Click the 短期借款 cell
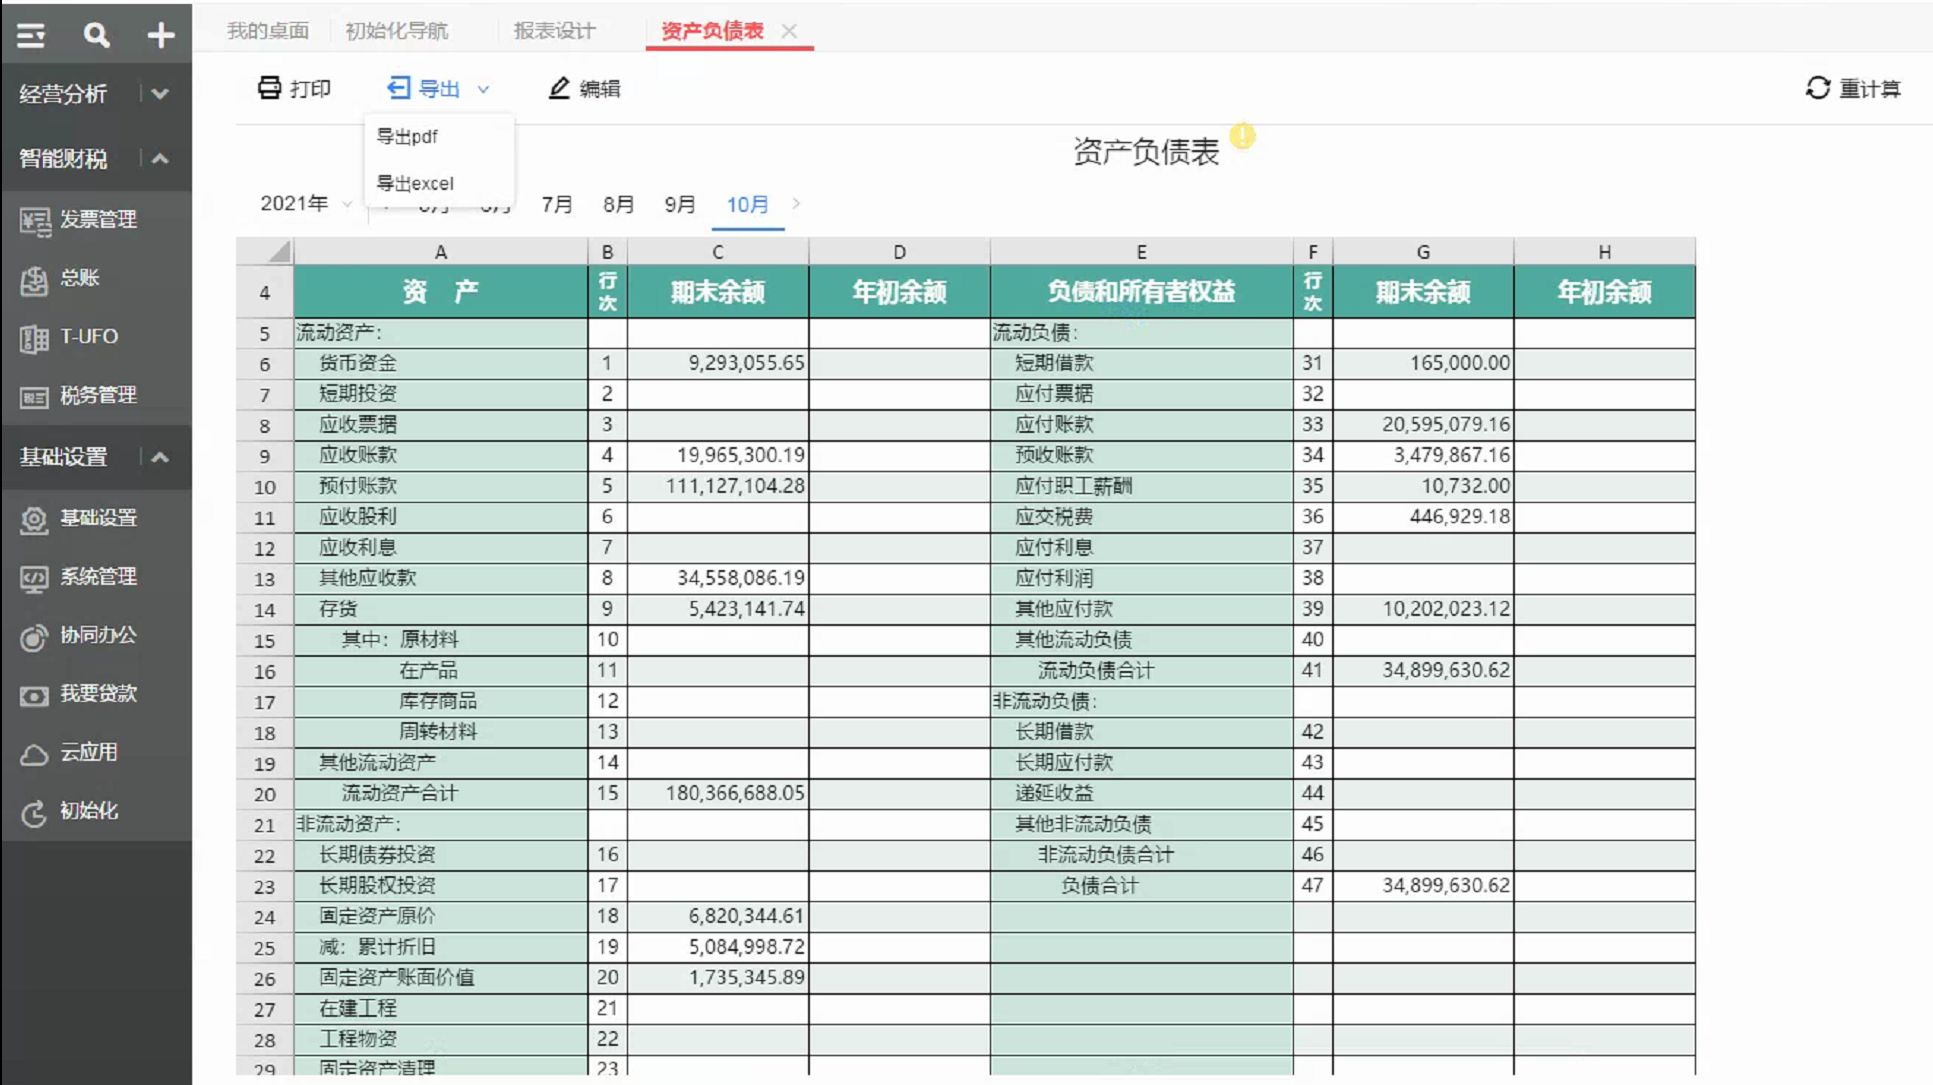 click(1142, 363)
